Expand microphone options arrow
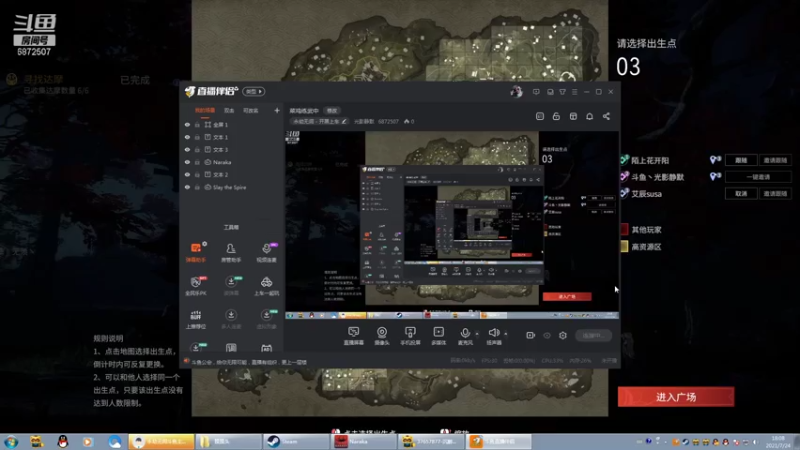This screenshot has width=800, height=450. pos(477,334)
